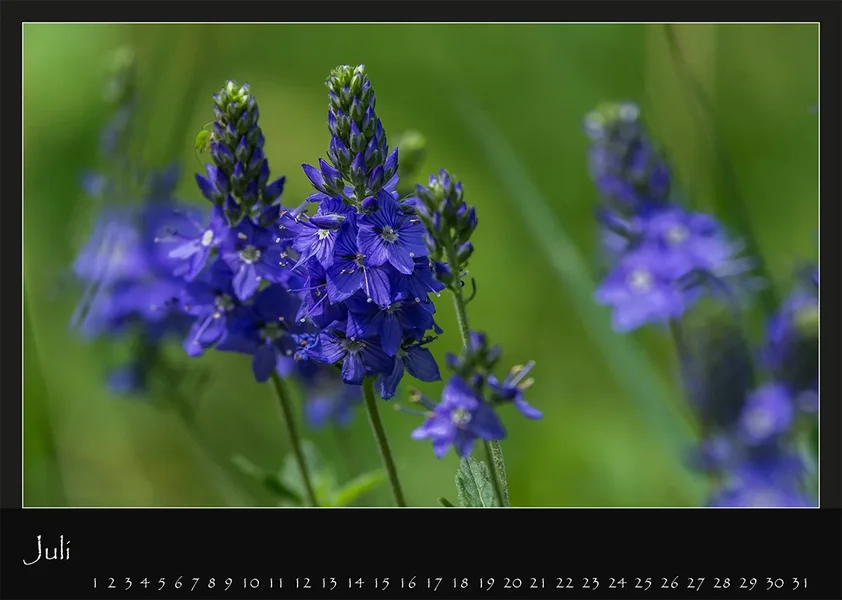The image size is (842, 600).
Task: Click the blue flower photo
Action: [x=421, y=265]
